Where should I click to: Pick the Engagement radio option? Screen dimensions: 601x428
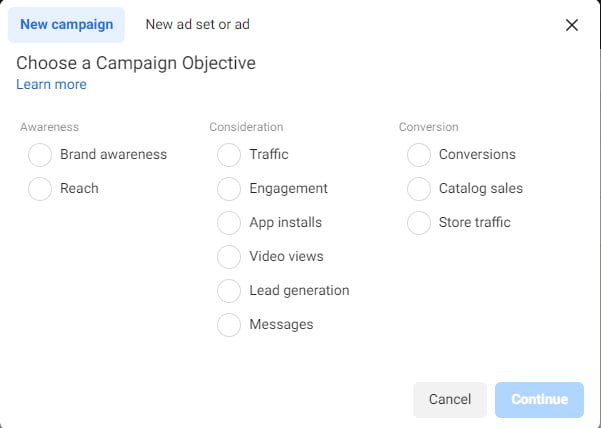coord(229,189)
